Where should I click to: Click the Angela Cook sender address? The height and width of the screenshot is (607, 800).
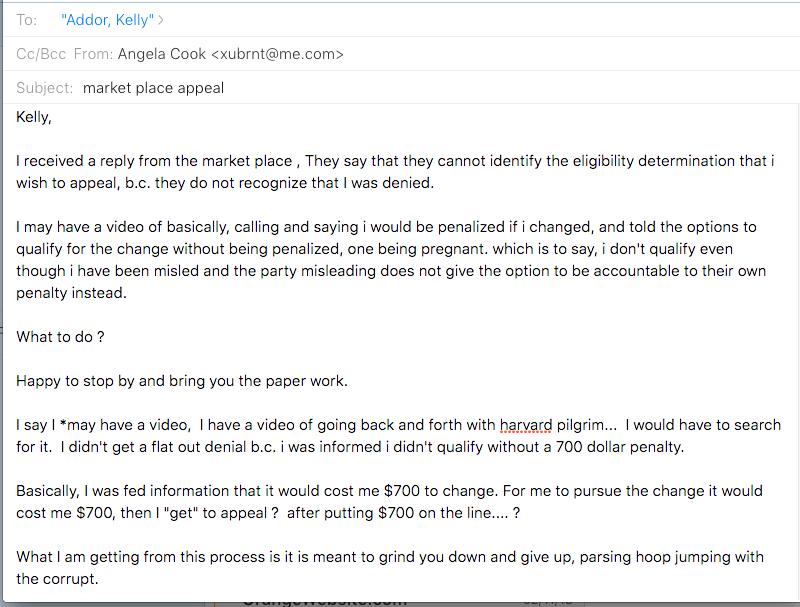tap(231, 54)
